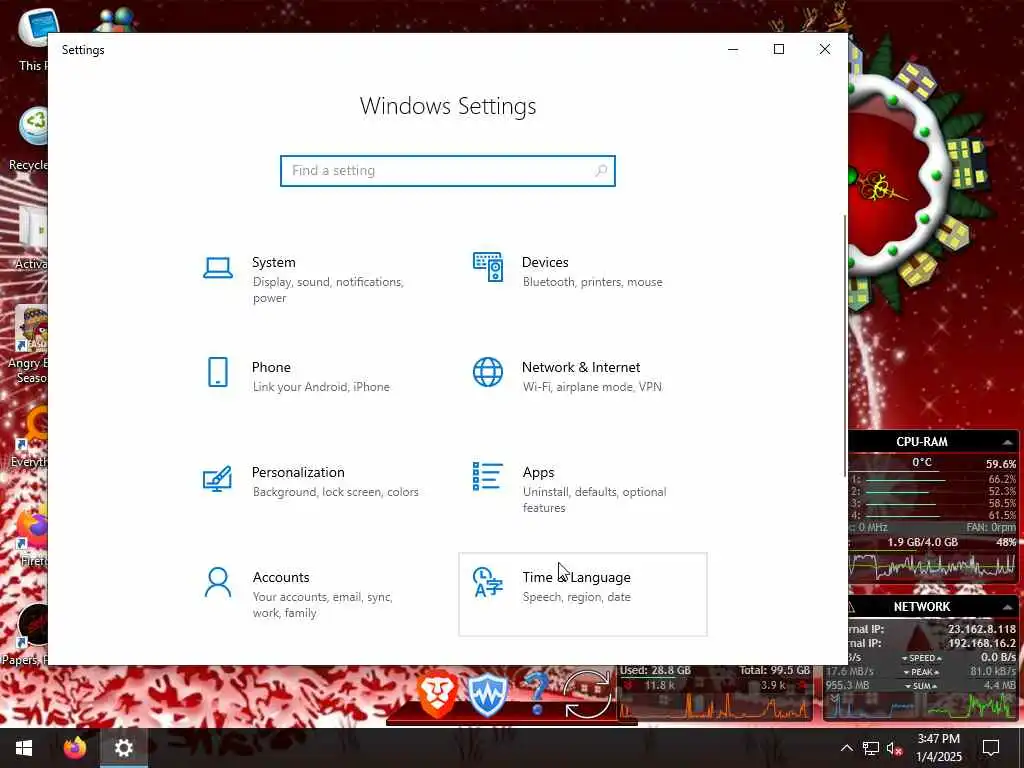Click the Windows Settings heading
Image resolution: width=1024 pixels, height=768 pixels.
pos(448,106)
